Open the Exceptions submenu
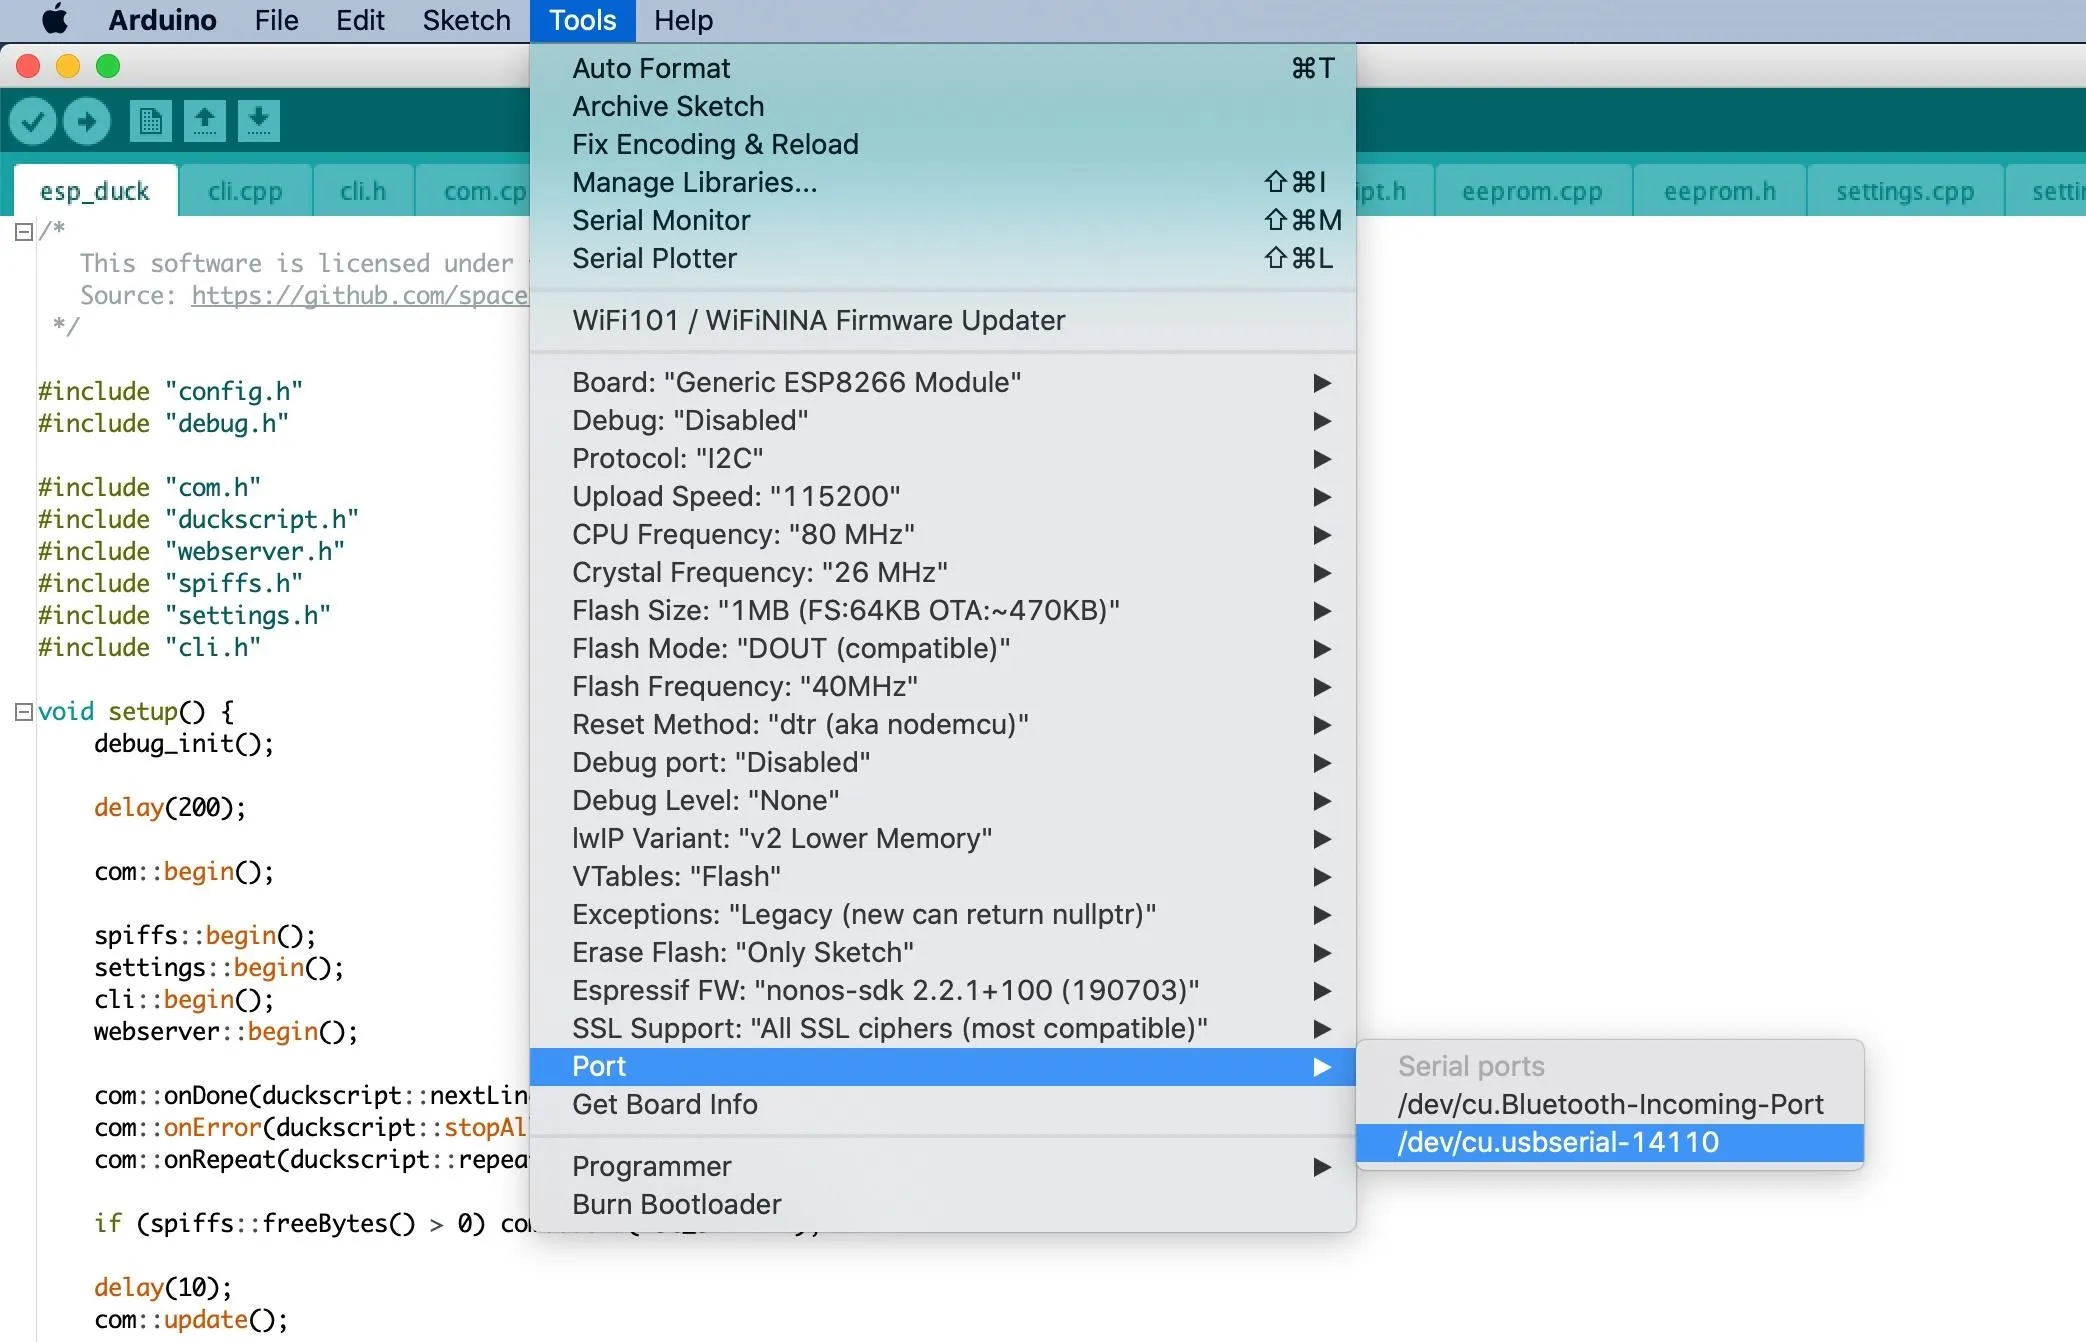This screenshot has width=2086, height=1342. (x=943, y=915)
